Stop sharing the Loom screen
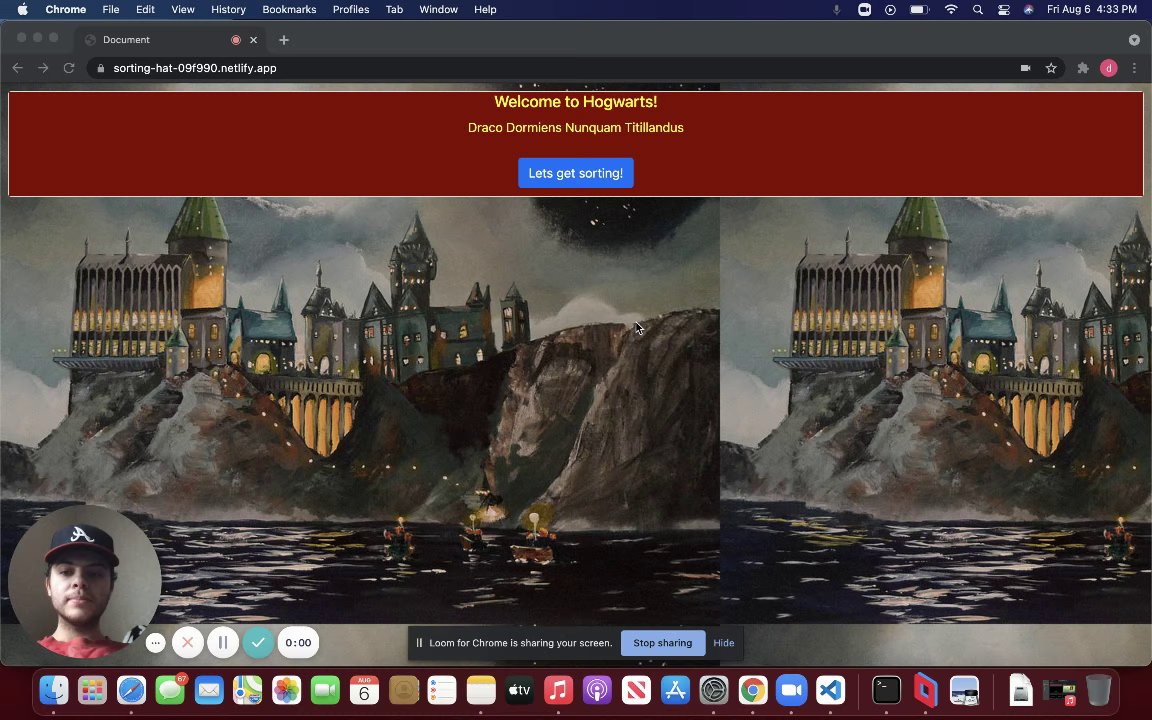This screenshot has width=1152, height=720. (663, 643)
